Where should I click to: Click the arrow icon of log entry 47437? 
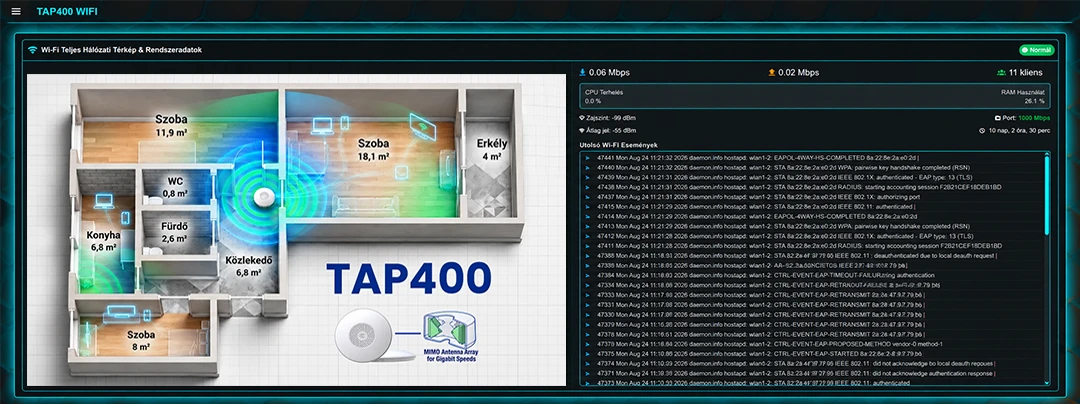coord(588,197)
